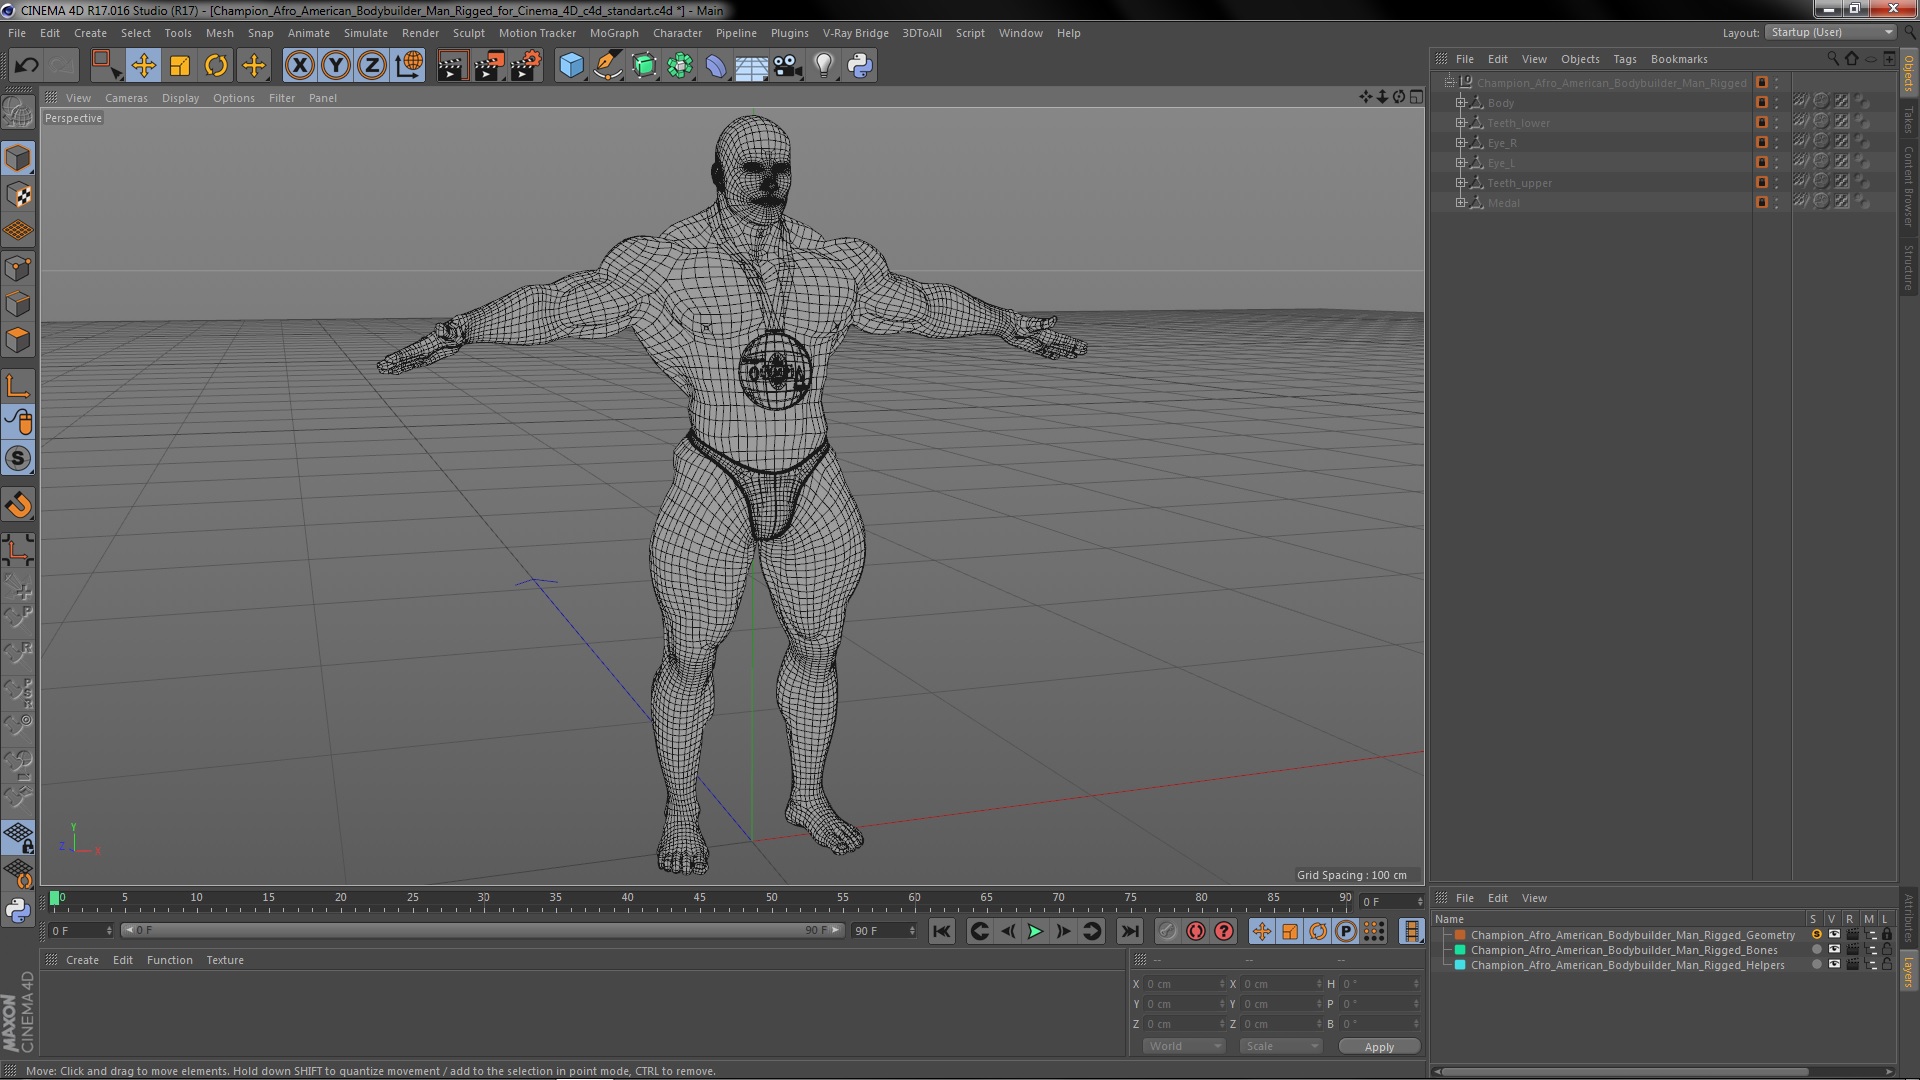
Task: Toggle lock on Helpers layer
Action: (x=1887, y=965)
